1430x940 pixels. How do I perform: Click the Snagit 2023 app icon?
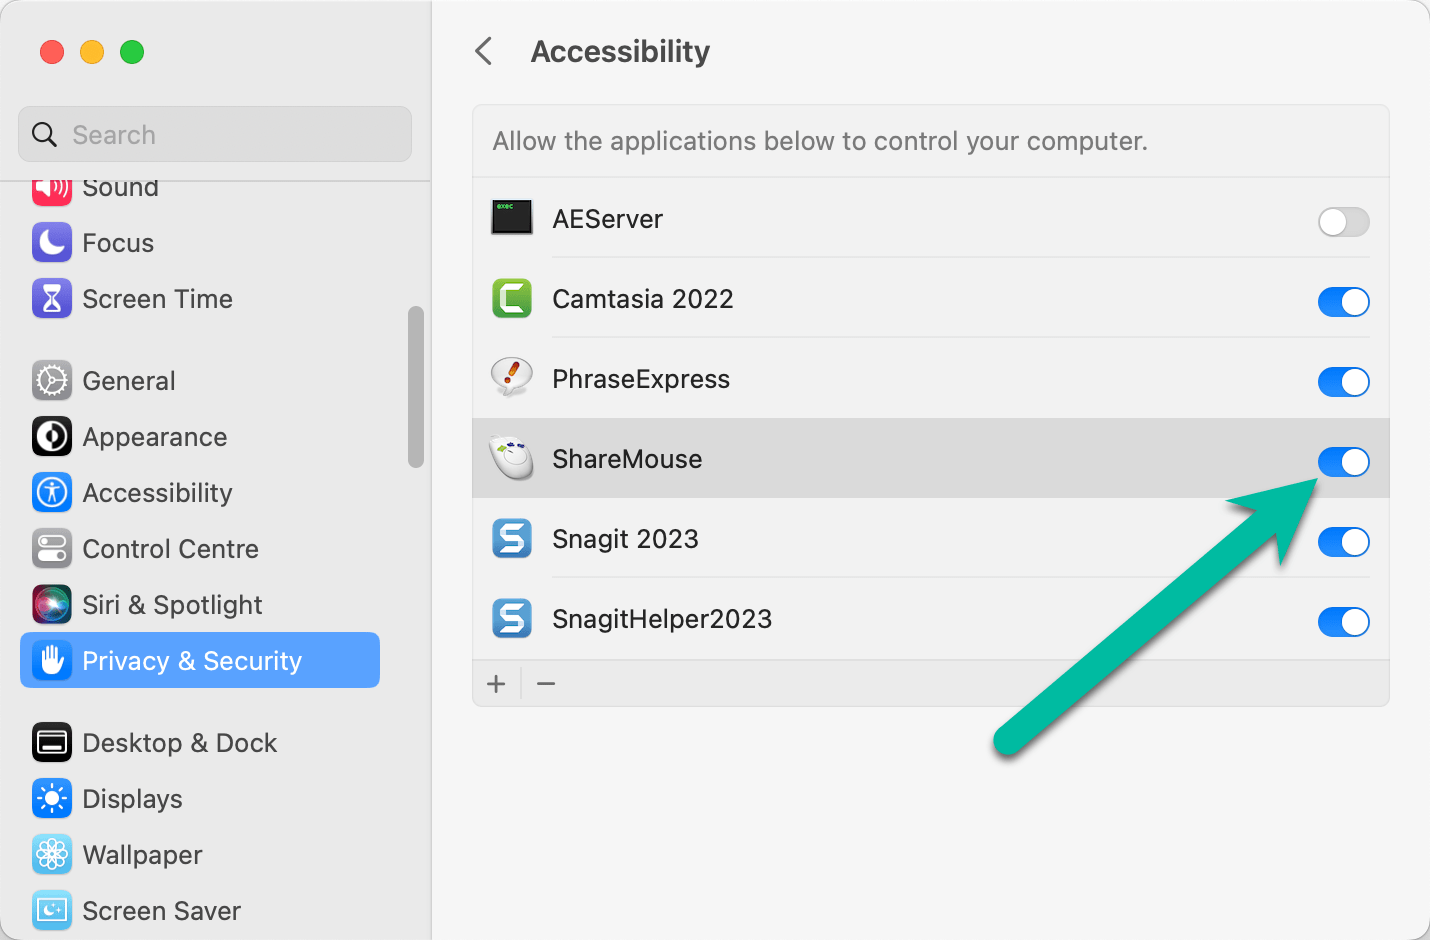click(x=512, y=539)
